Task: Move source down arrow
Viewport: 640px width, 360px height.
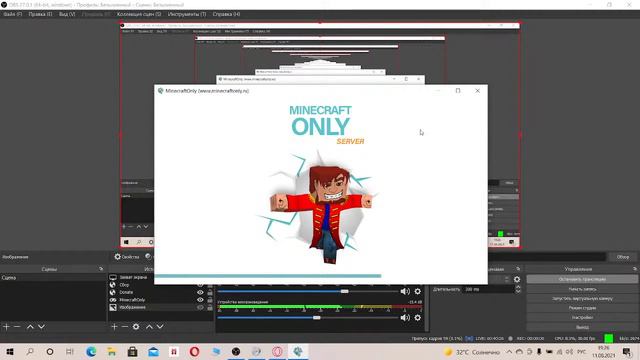Action: click(x=160, y=327)
